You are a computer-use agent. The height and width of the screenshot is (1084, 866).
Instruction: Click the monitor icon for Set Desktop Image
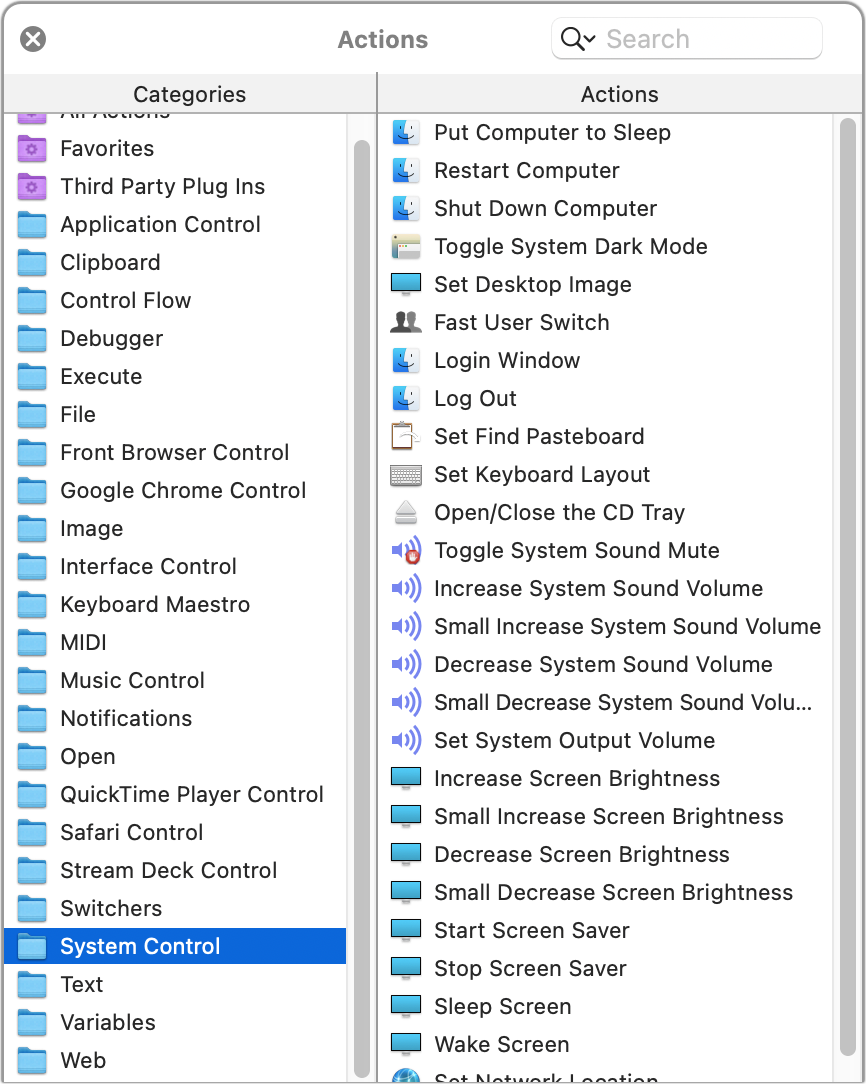click(406, 284)
